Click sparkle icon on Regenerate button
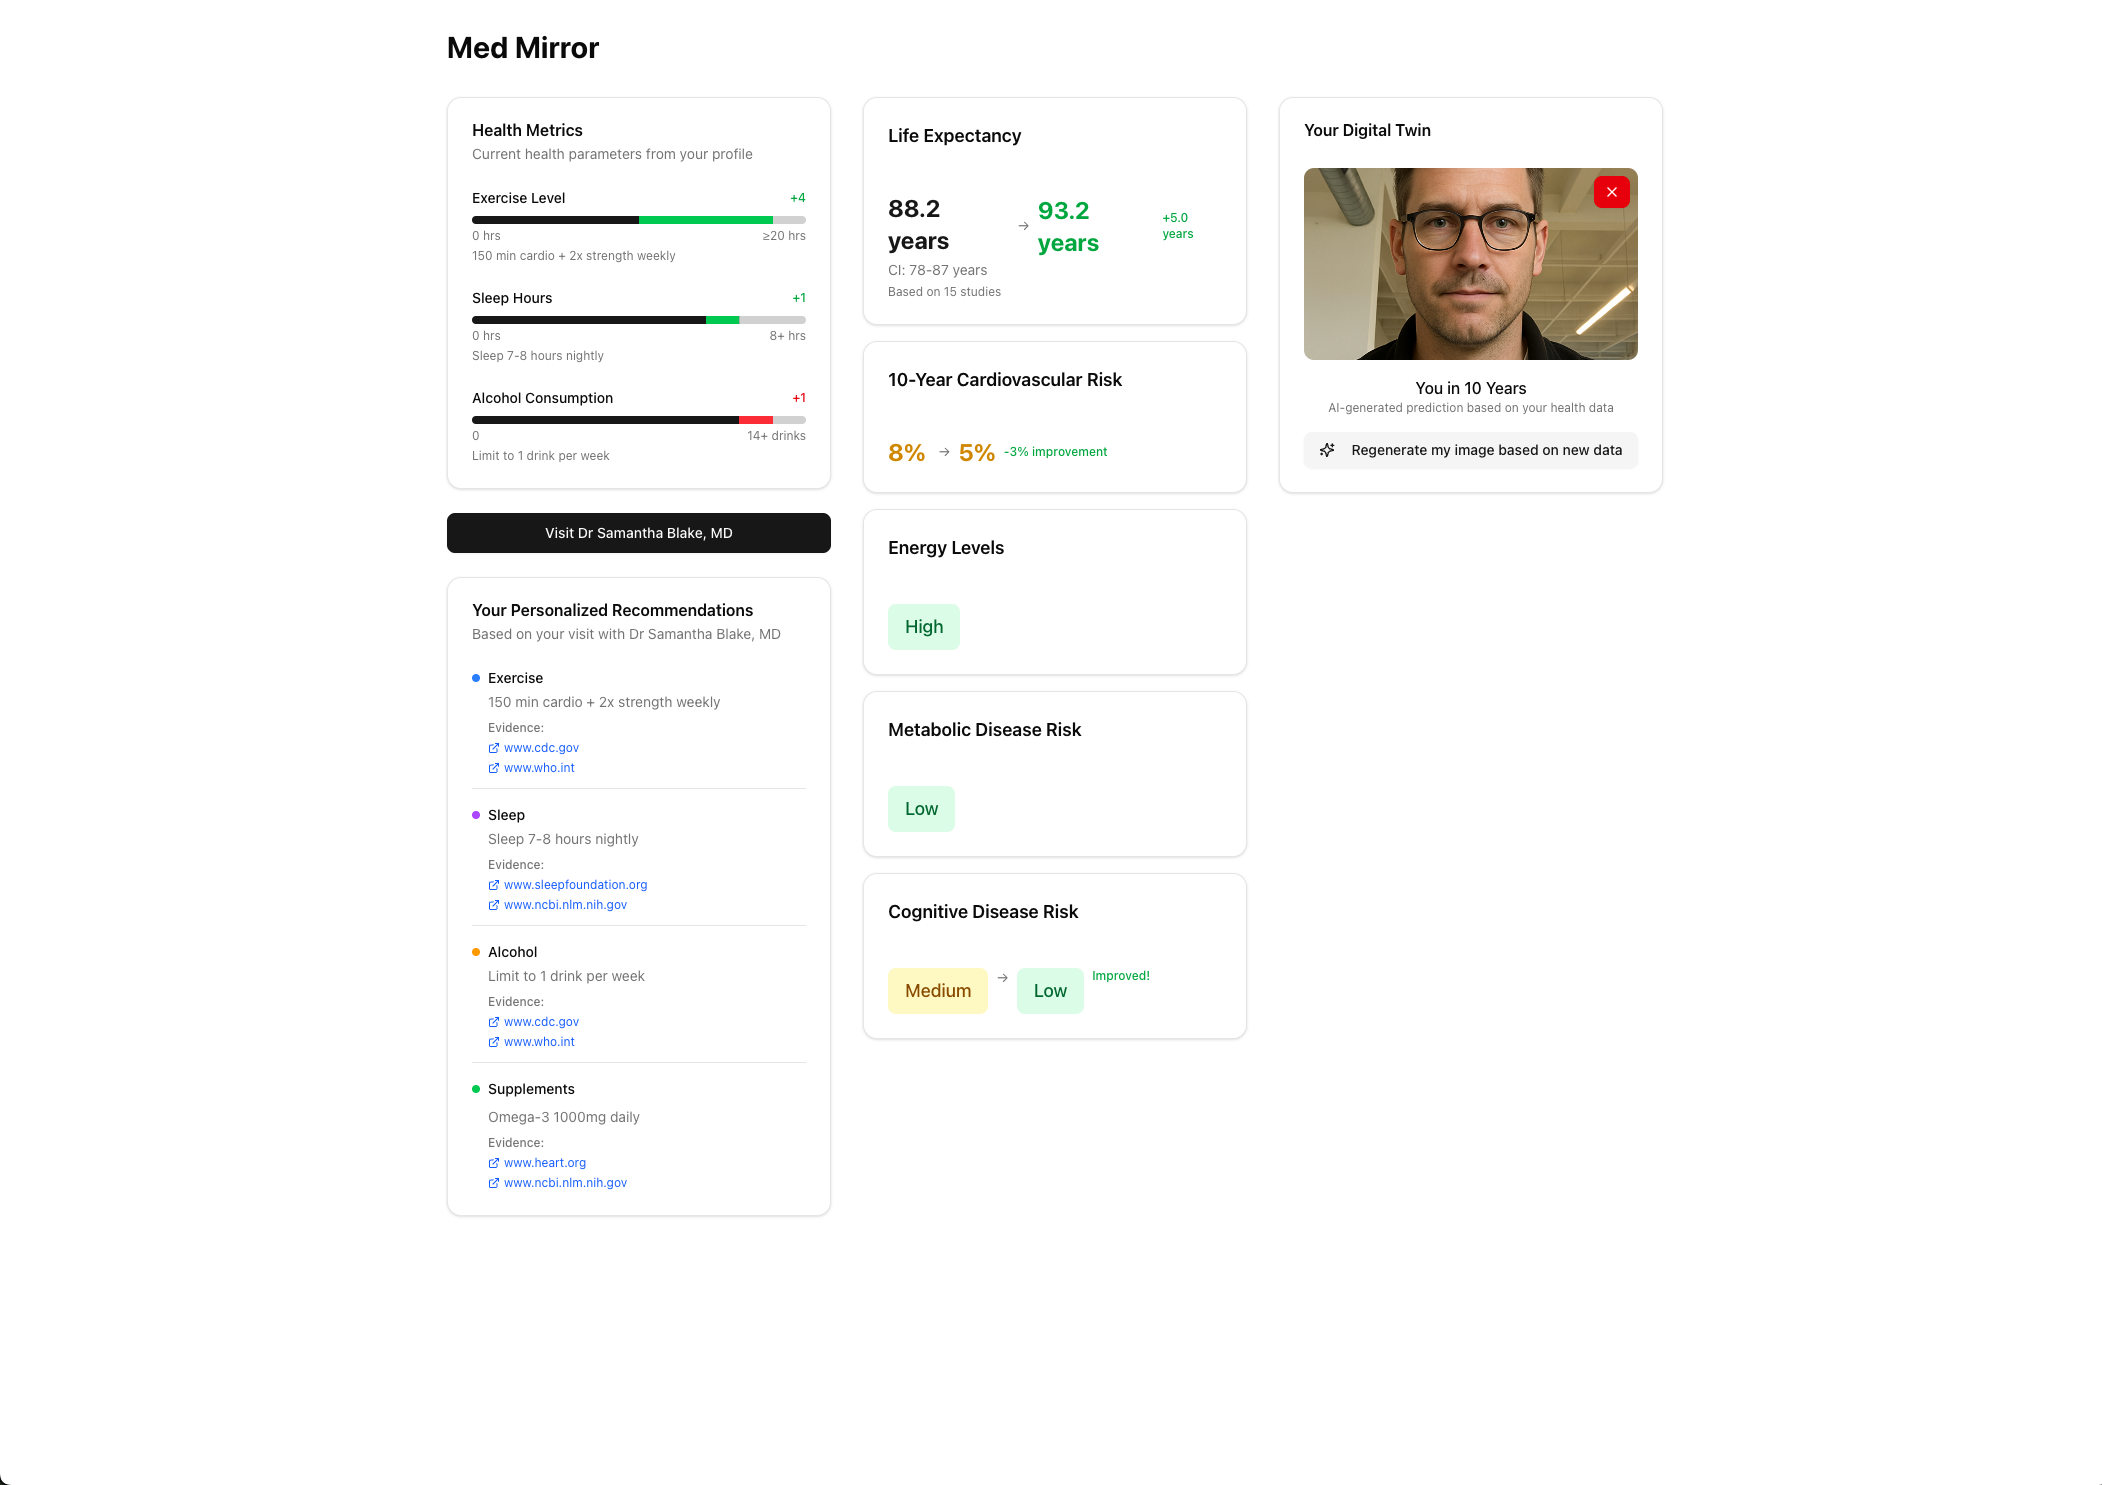 [1327, 450]
